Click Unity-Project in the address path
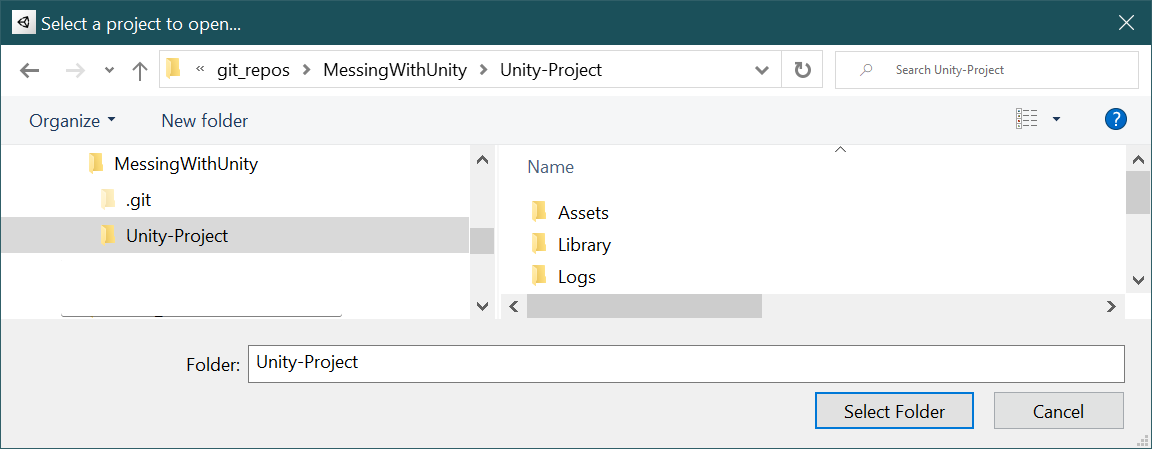1152x449 pixels. 551,70
